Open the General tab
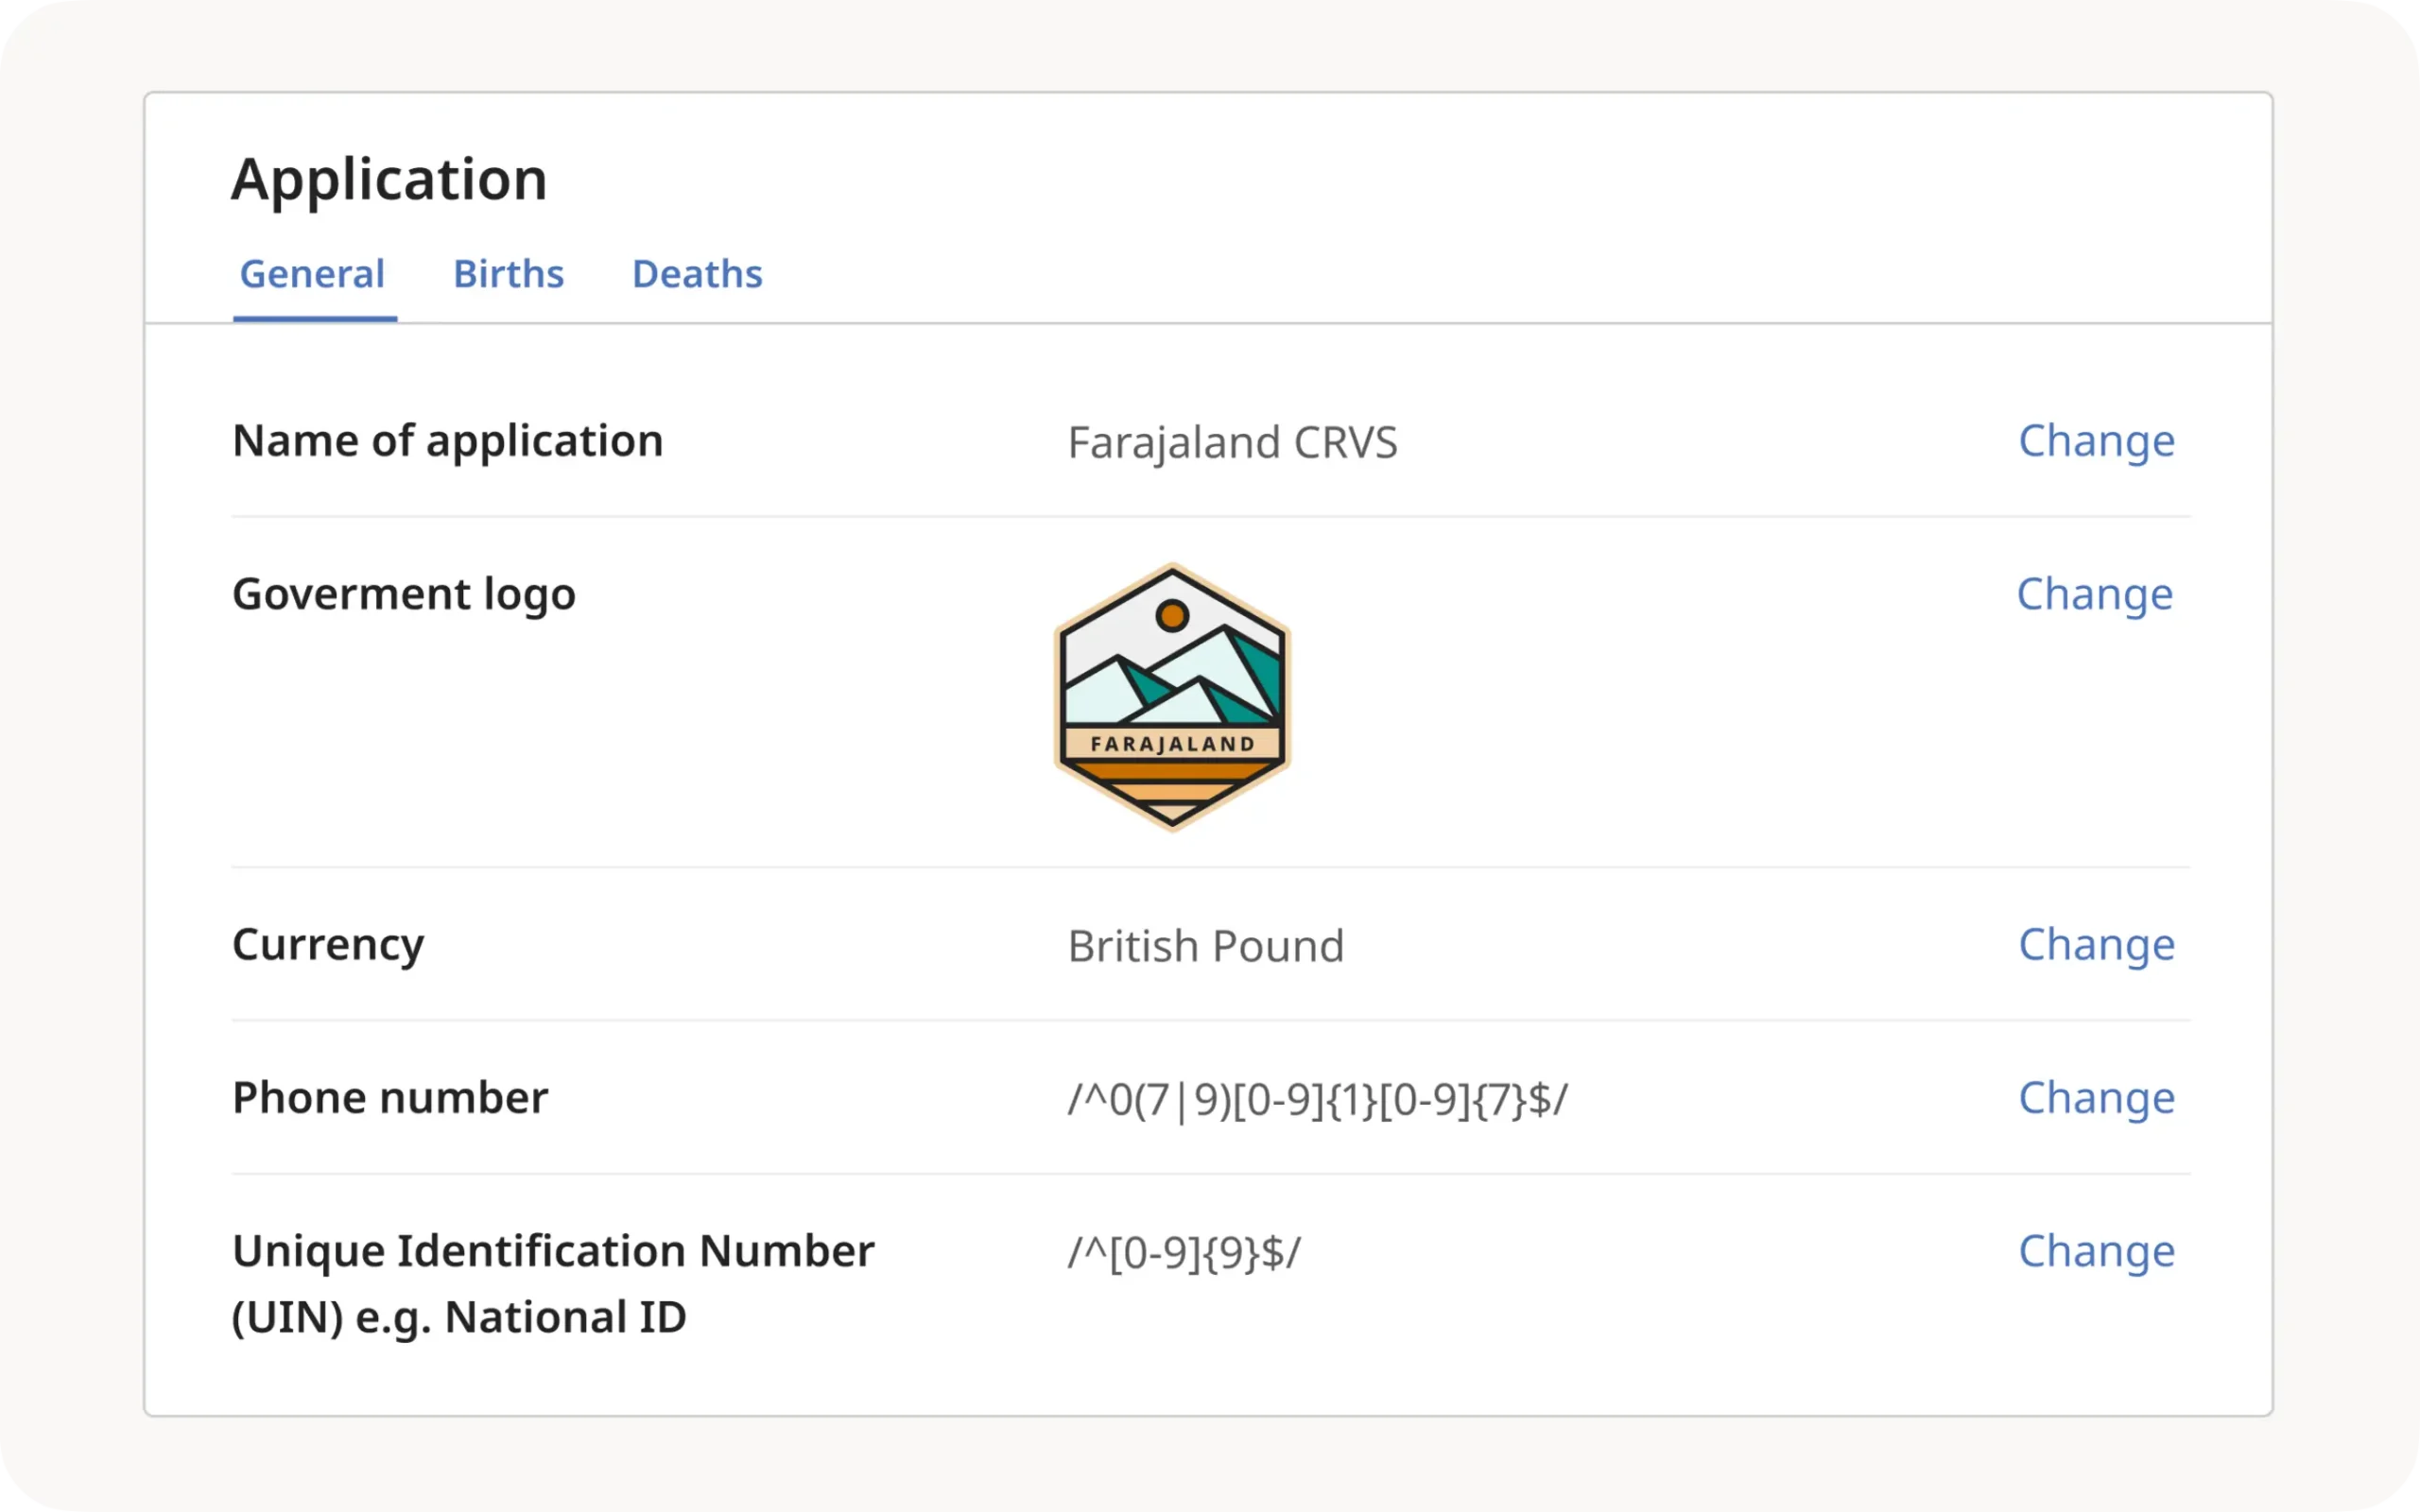 pos(312,274)
